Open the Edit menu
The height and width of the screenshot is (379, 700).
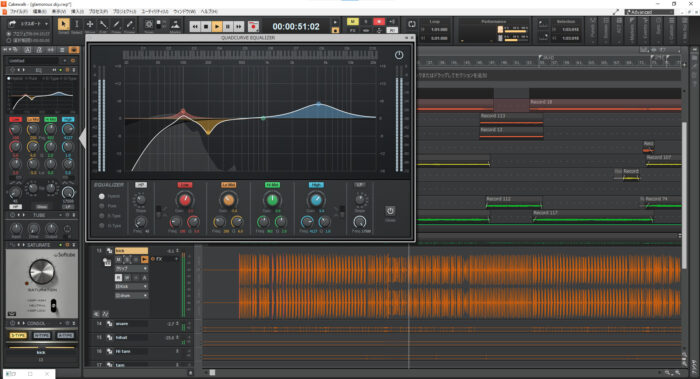(40, 11)
